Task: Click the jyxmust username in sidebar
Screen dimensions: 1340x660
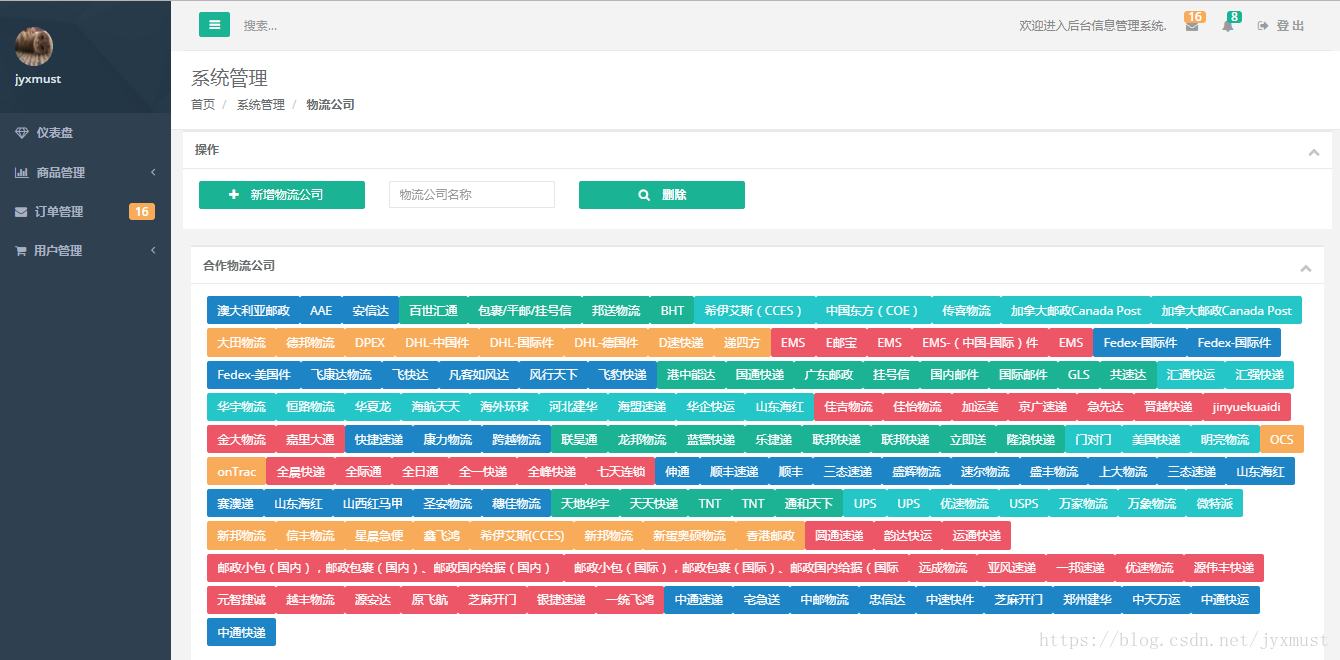Action: click(38, 79)
